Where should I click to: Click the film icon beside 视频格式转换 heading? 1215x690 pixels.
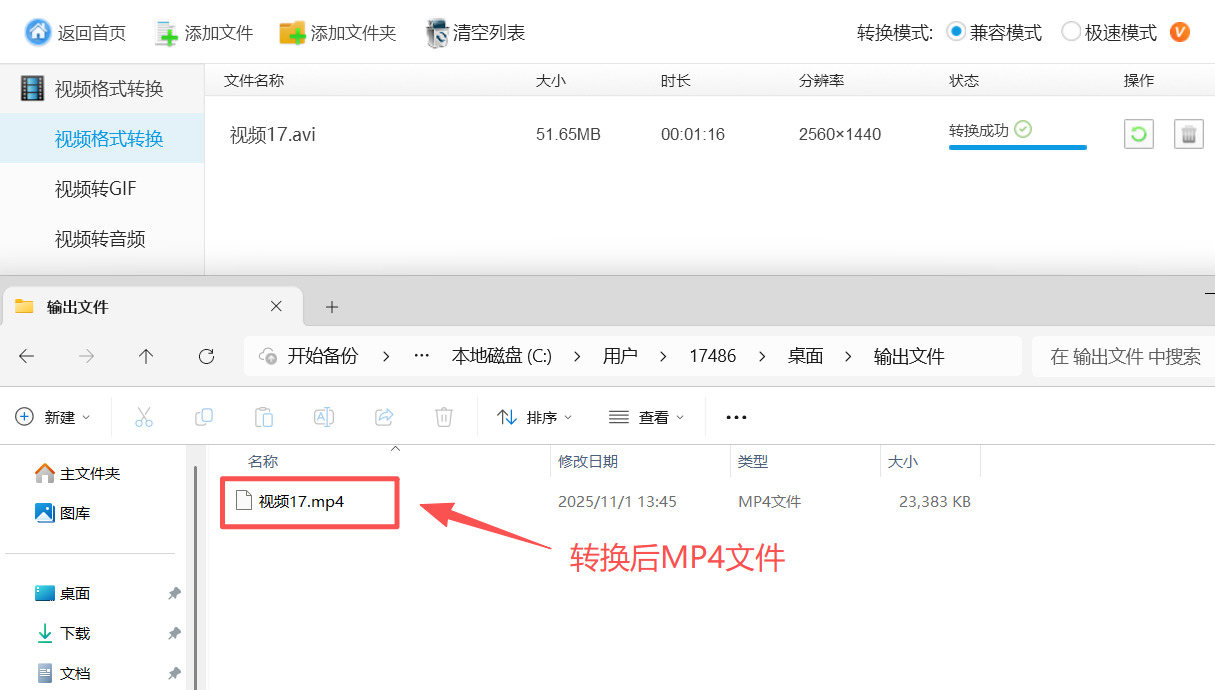[x=33, y=89]
